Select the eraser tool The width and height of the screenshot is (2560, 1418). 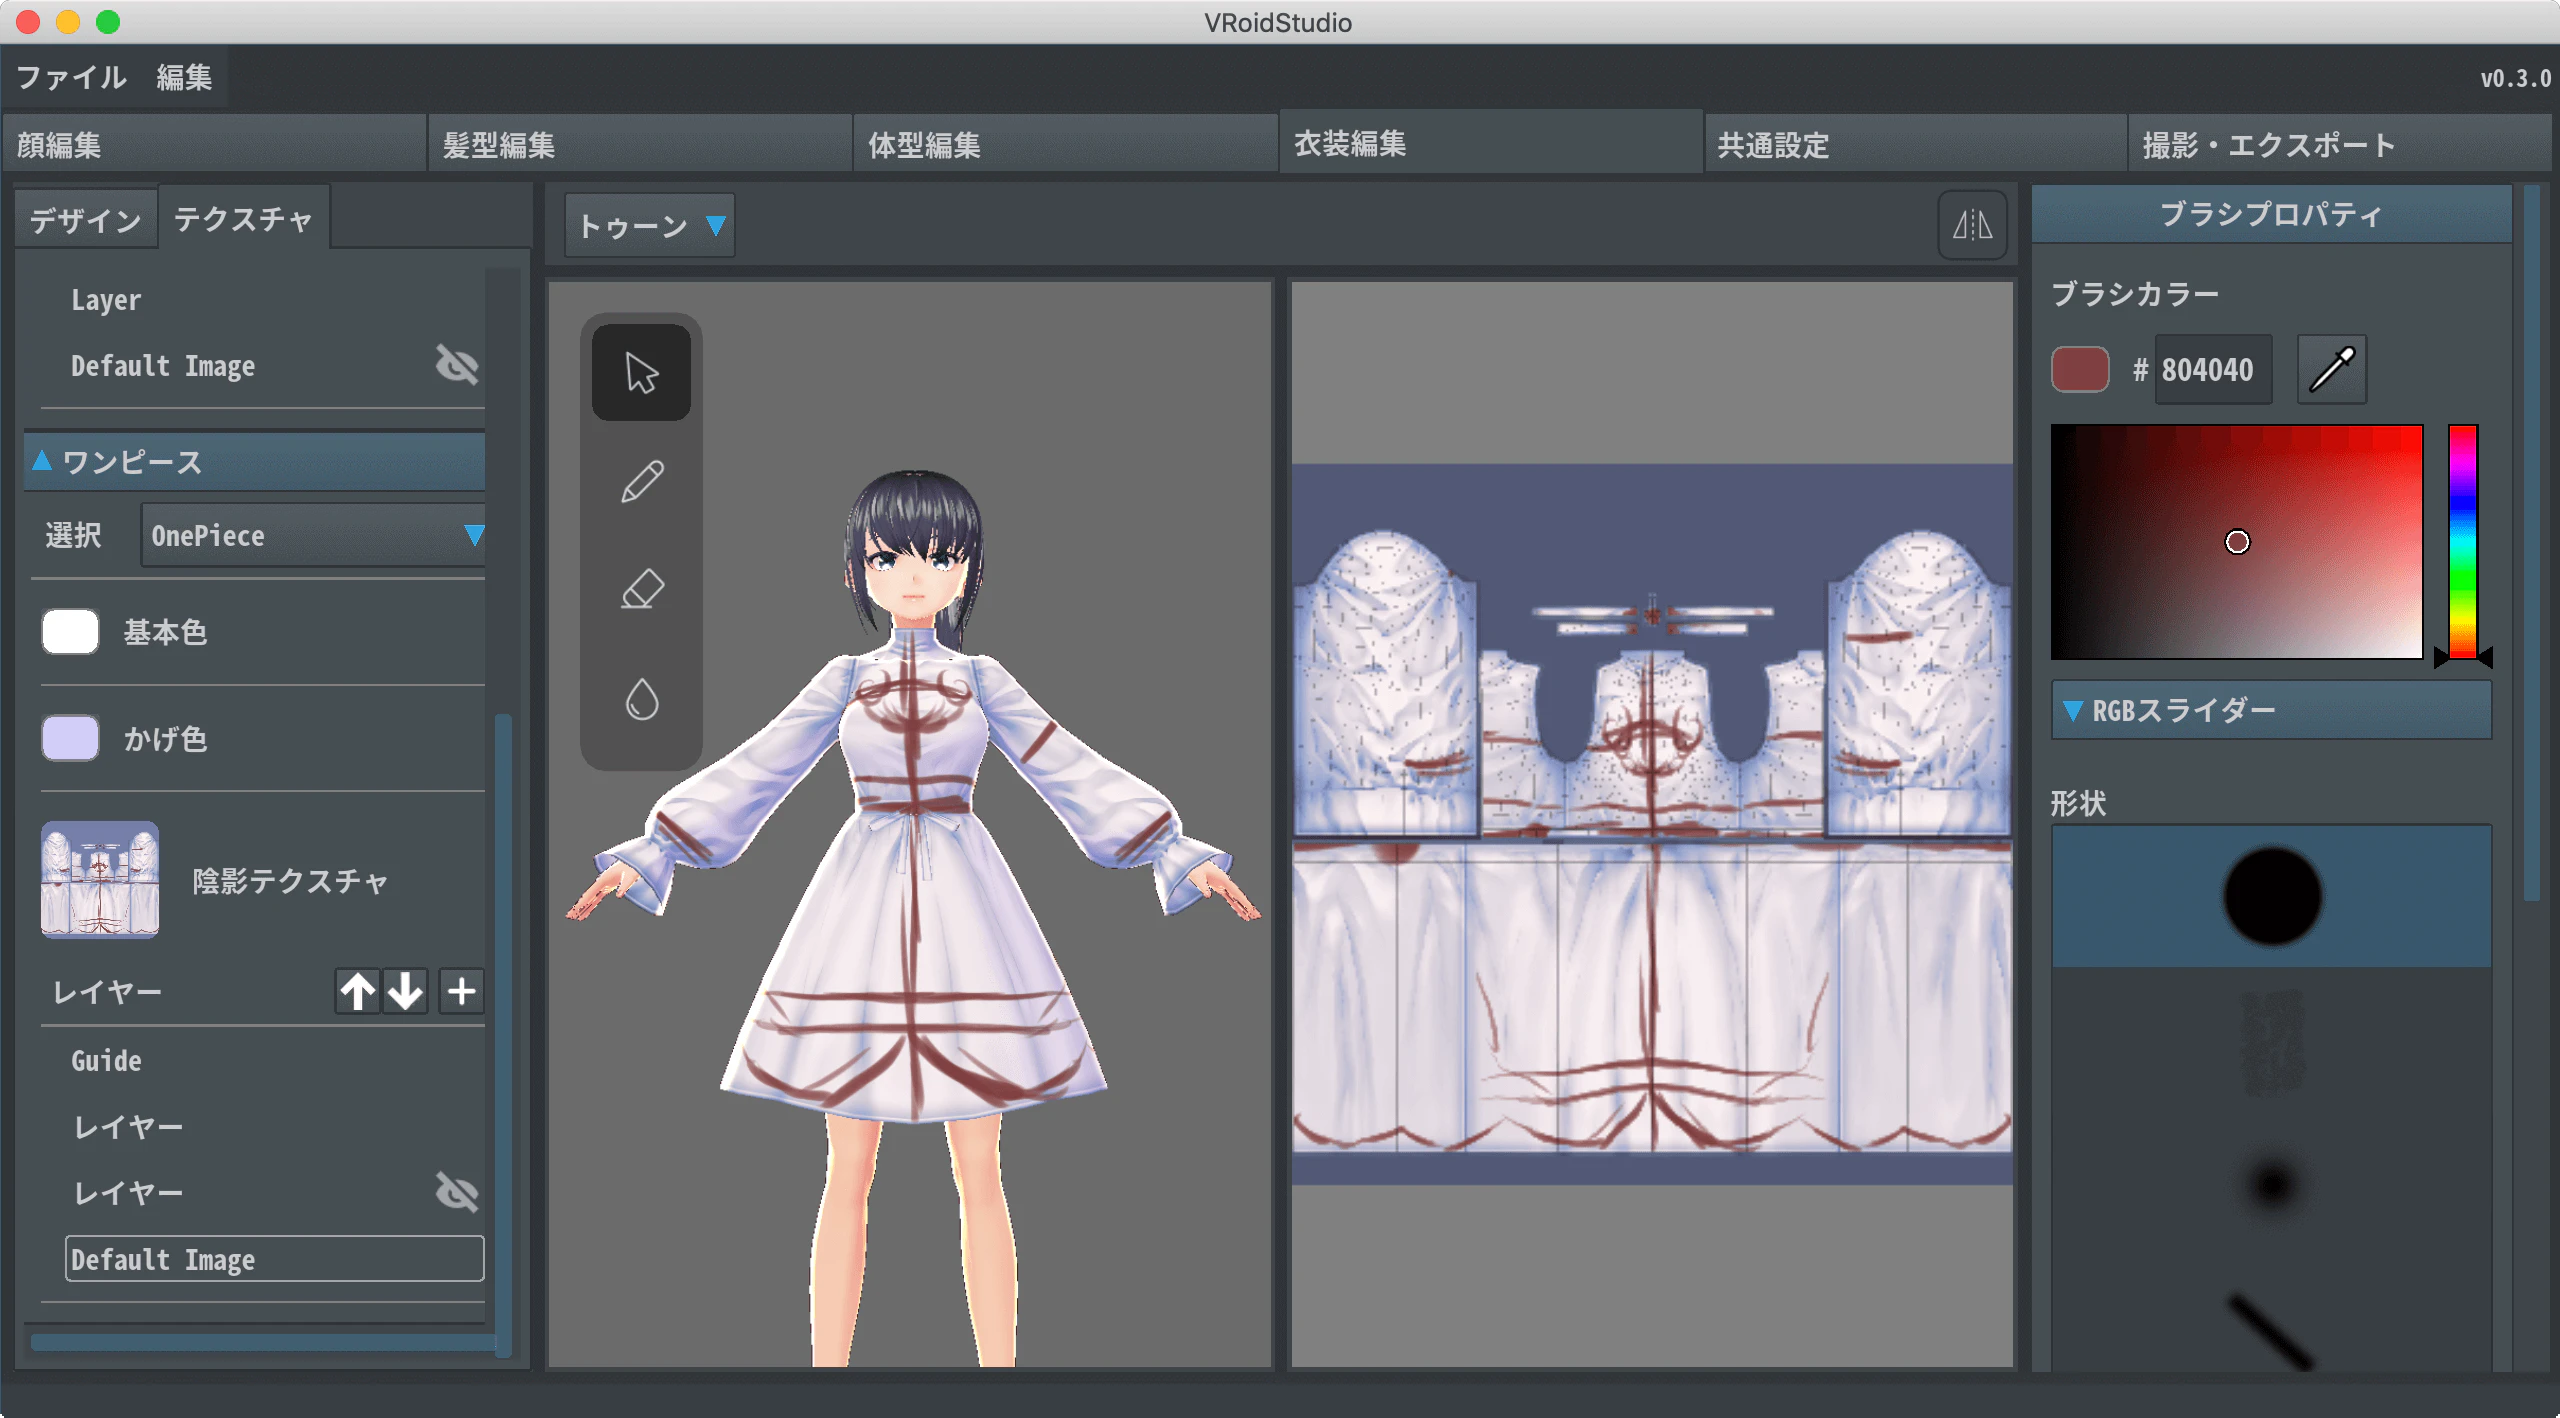(641, 590)
